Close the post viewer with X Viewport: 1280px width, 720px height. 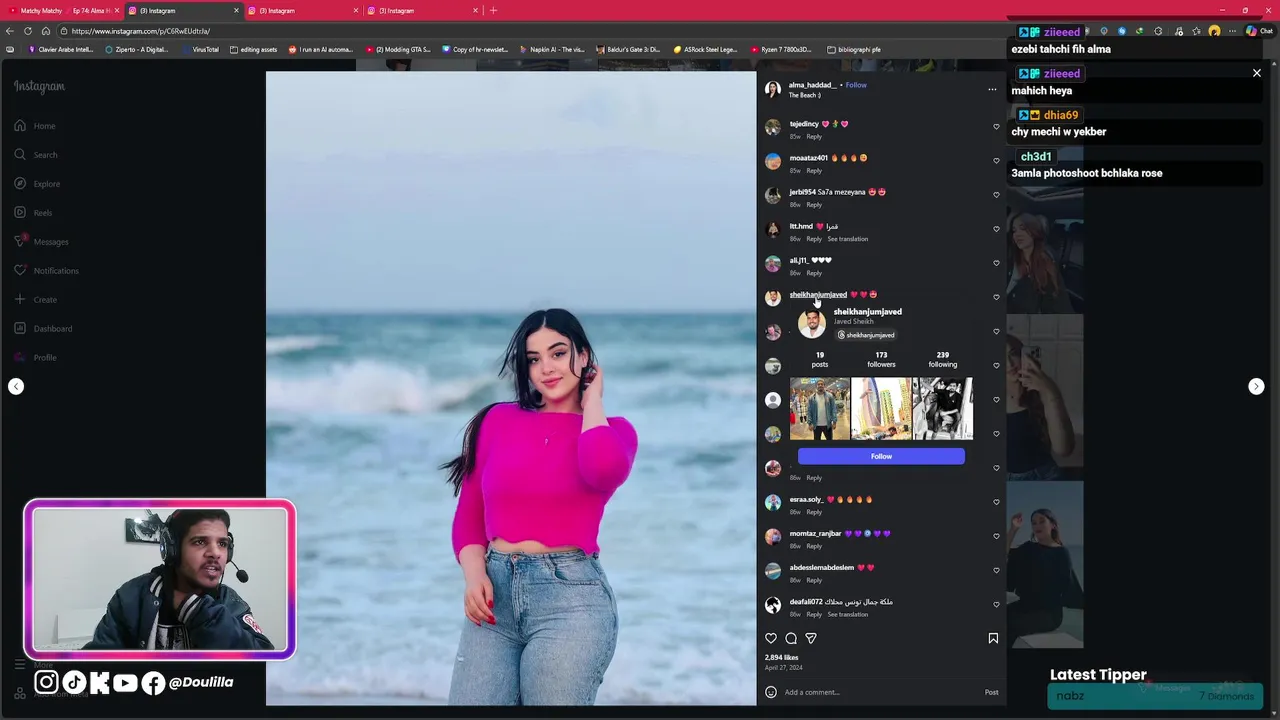tap(1257, 73)
